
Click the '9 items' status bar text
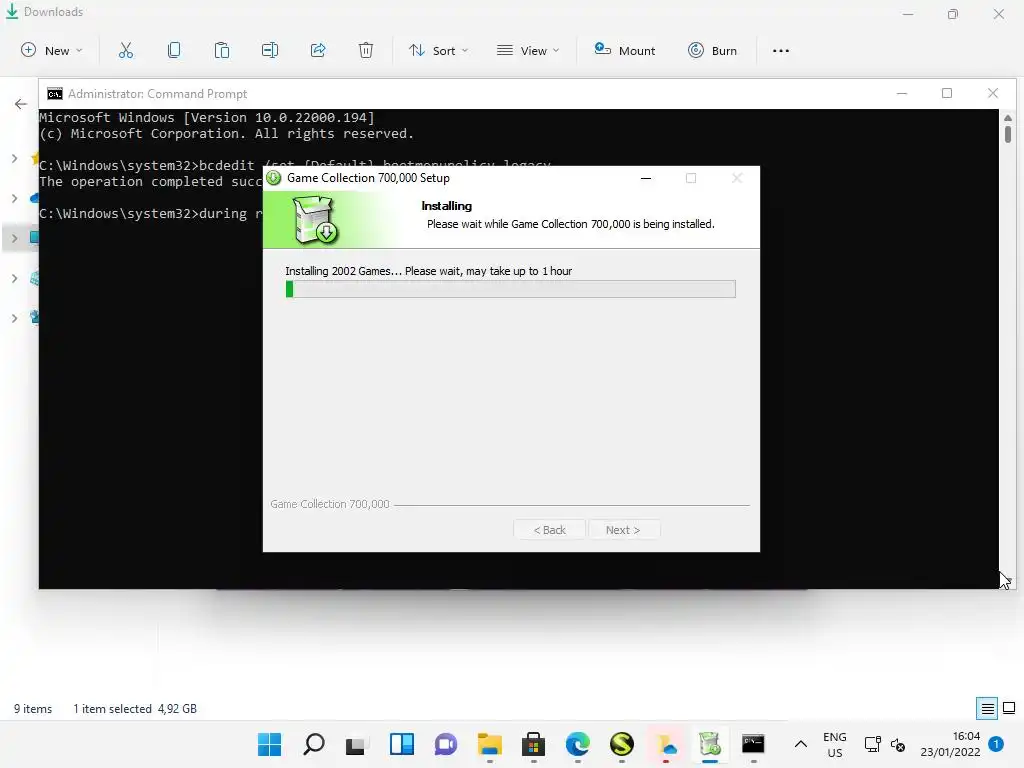click(x=33, y=709)
